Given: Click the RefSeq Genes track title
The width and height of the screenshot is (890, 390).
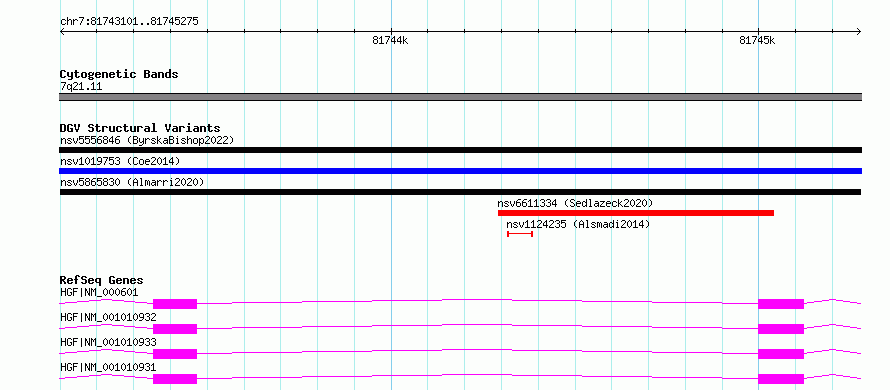Looking at the screenshot, I should [x=102, y=280].
